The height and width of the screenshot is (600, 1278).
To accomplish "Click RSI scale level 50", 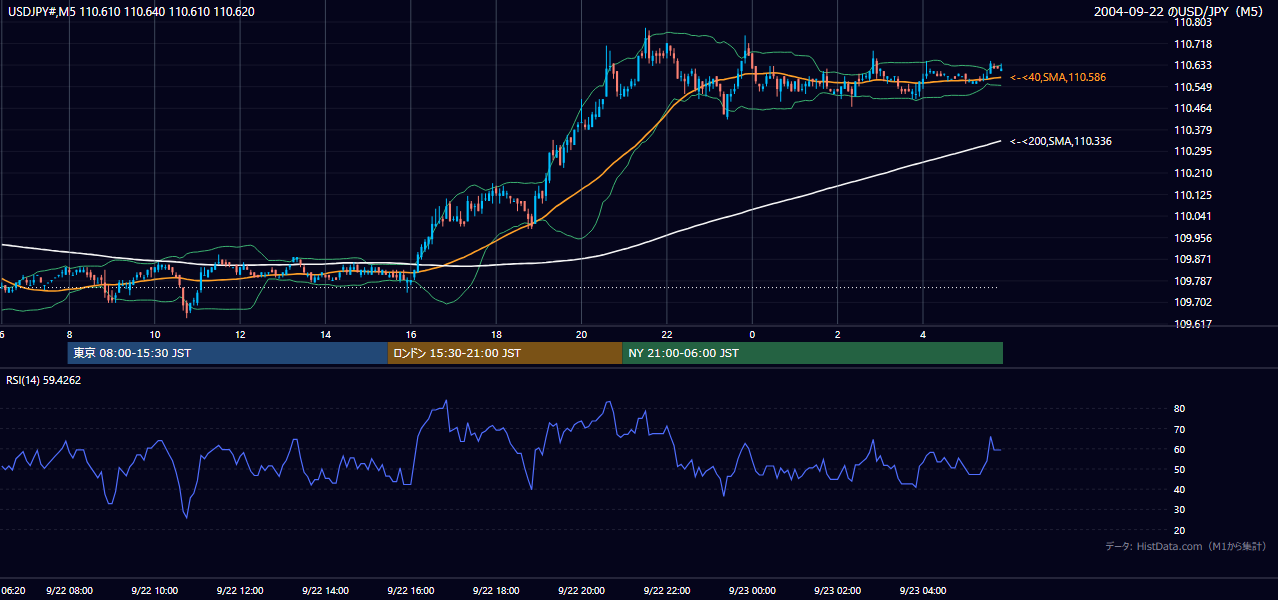I will coord(1179,469).
